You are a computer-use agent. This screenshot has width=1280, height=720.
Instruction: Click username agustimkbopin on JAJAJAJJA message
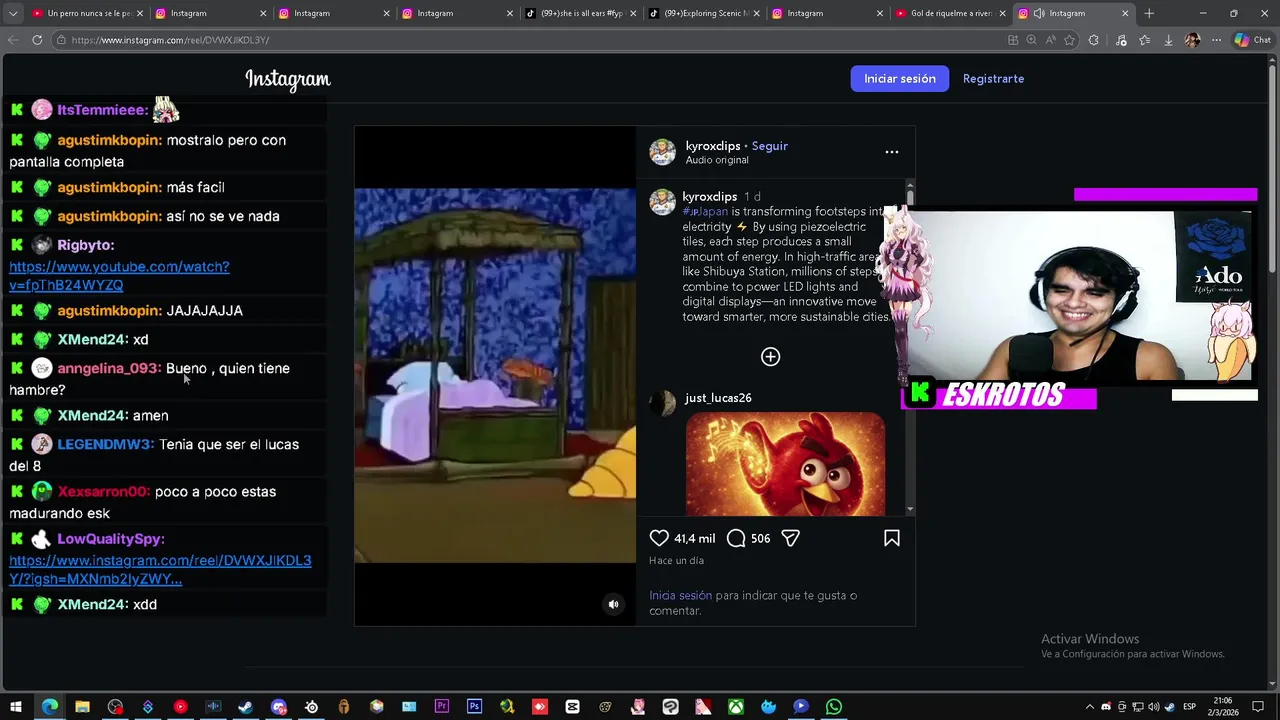tap(109, 311)
